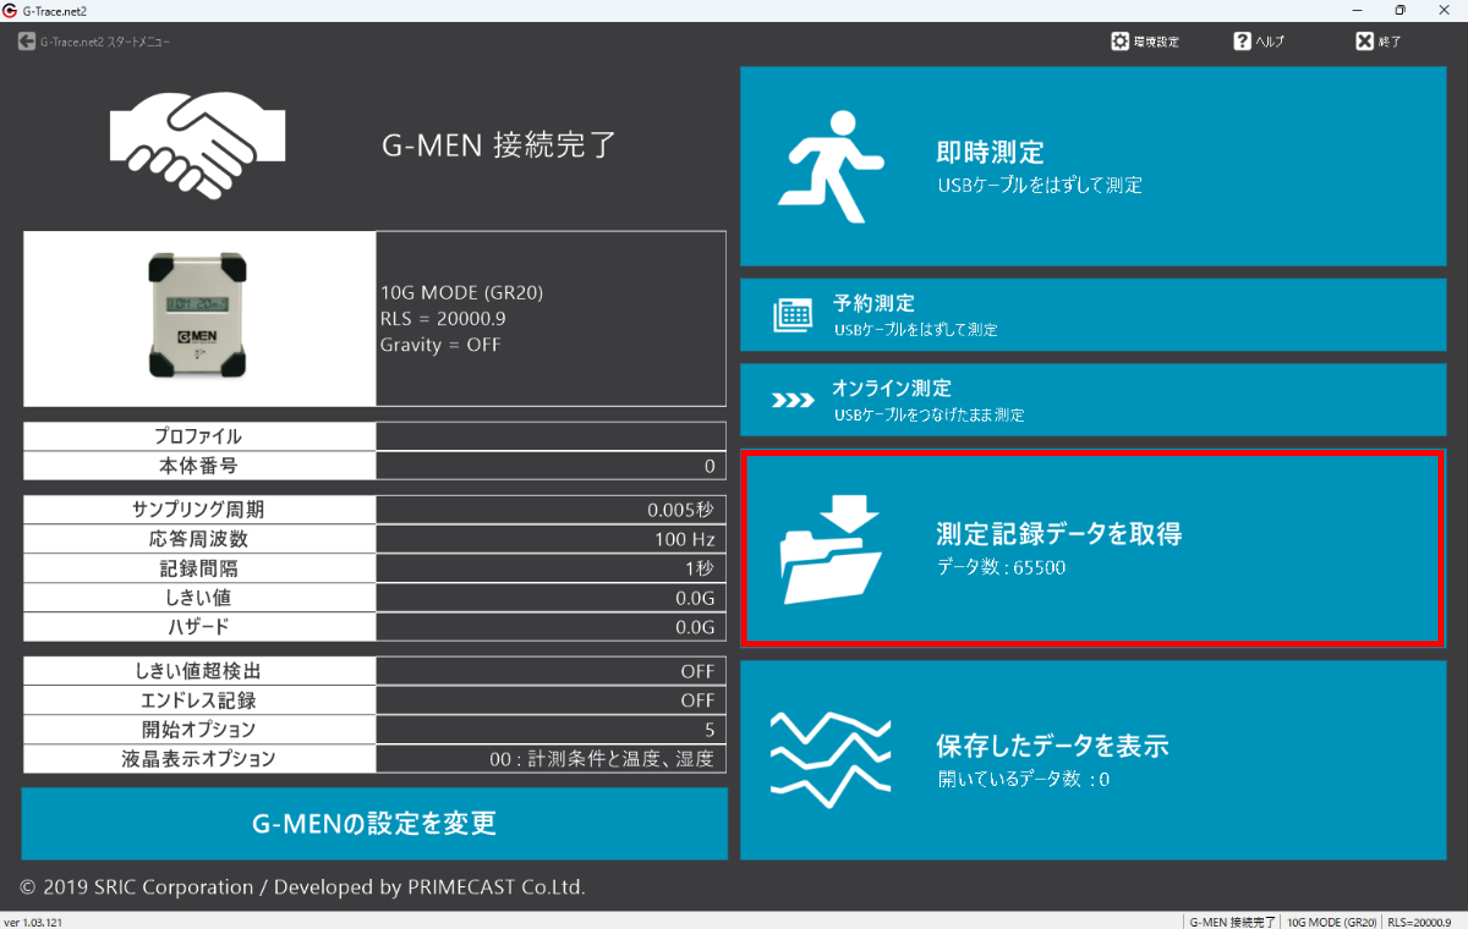This screenshot has height=929, width=1468.
Task: Click しきい値 value 0.0G
Action: tap(551, 598)
